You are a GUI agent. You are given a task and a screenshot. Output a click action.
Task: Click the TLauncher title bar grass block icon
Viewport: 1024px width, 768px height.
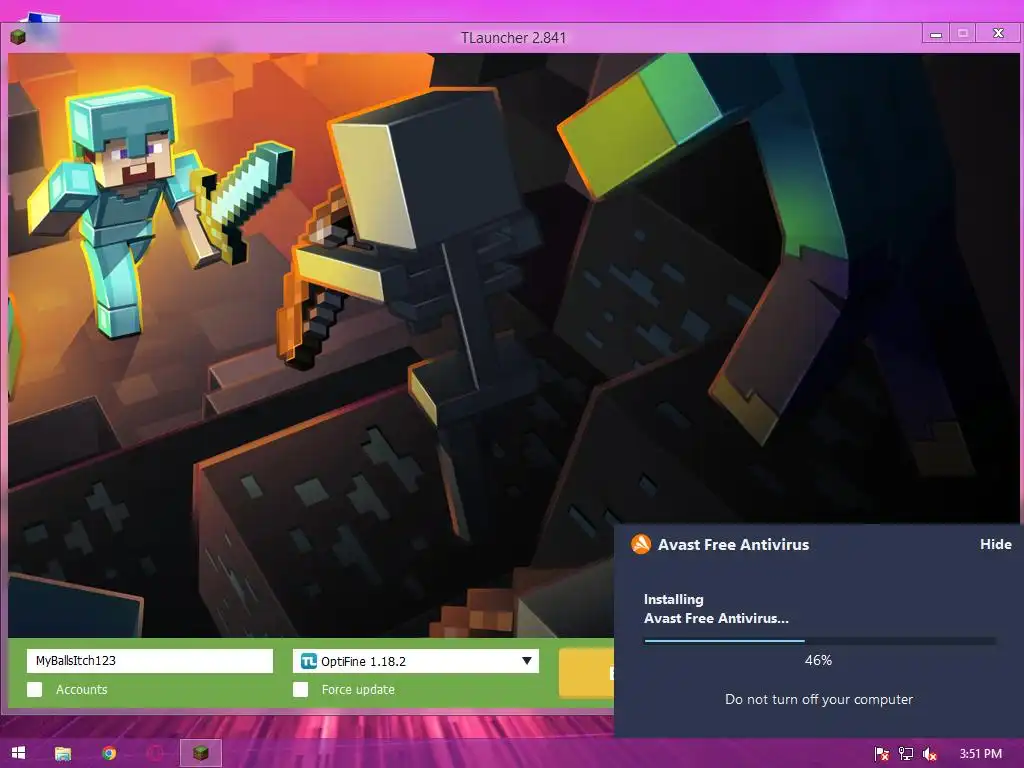tap(18, 37)
